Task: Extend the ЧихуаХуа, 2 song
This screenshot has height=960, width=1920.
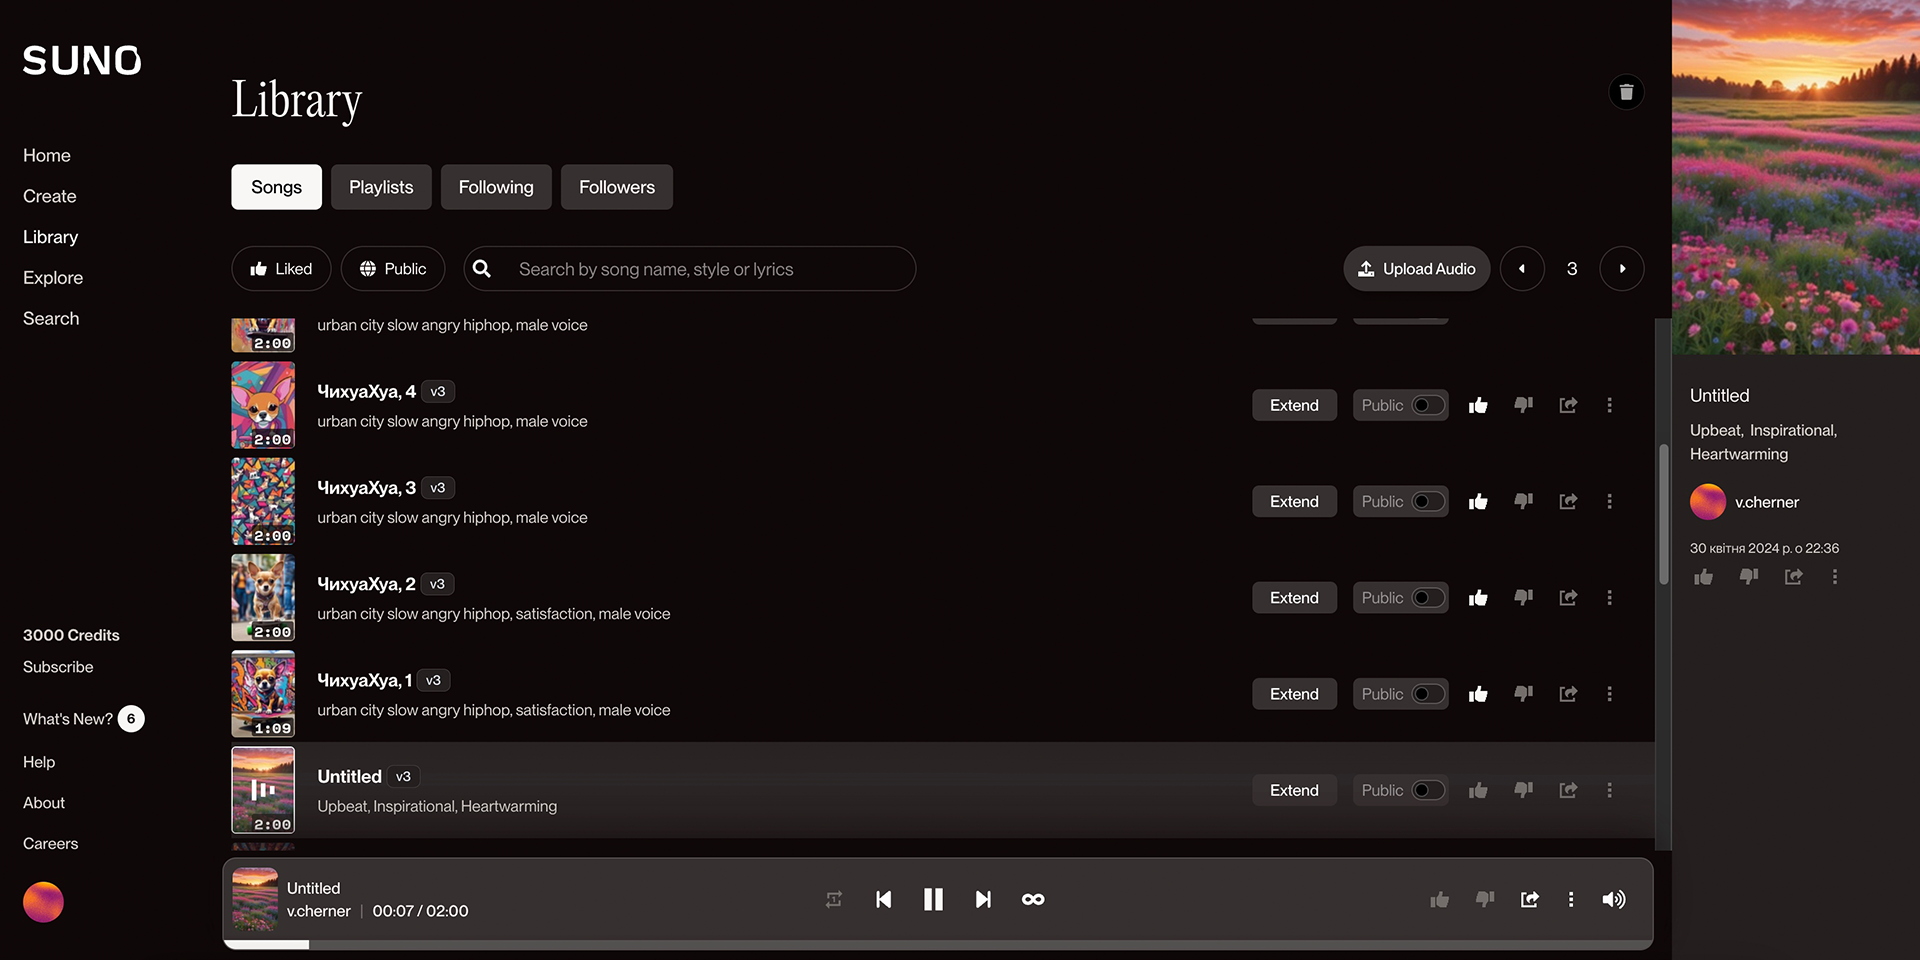Action: [x=1294, y=598]
